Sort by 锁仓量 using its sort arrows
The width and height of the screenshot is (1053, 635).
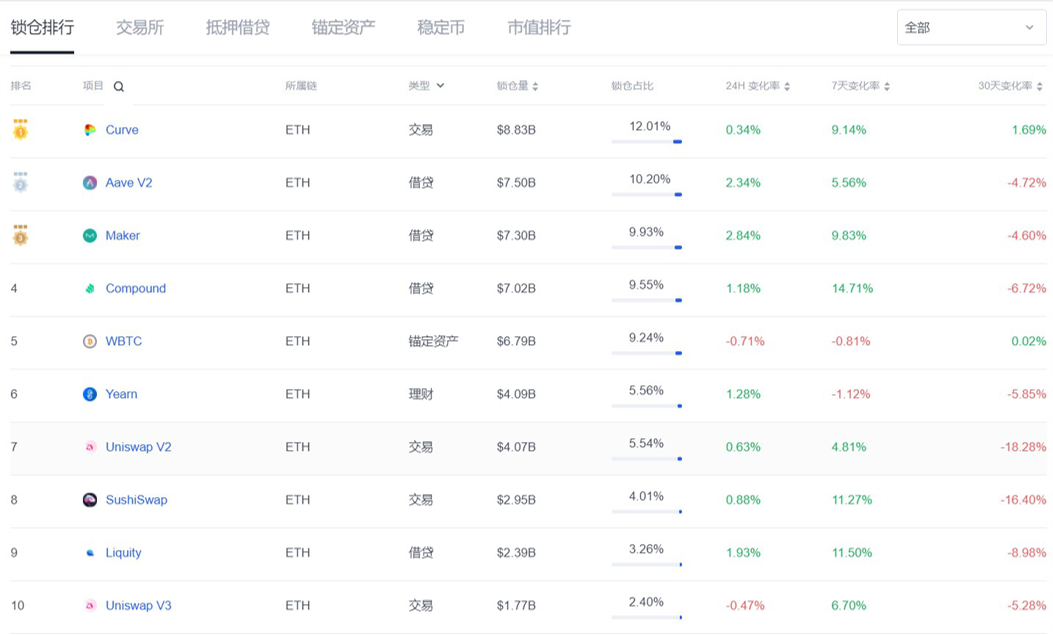click(x=535, y=87)
